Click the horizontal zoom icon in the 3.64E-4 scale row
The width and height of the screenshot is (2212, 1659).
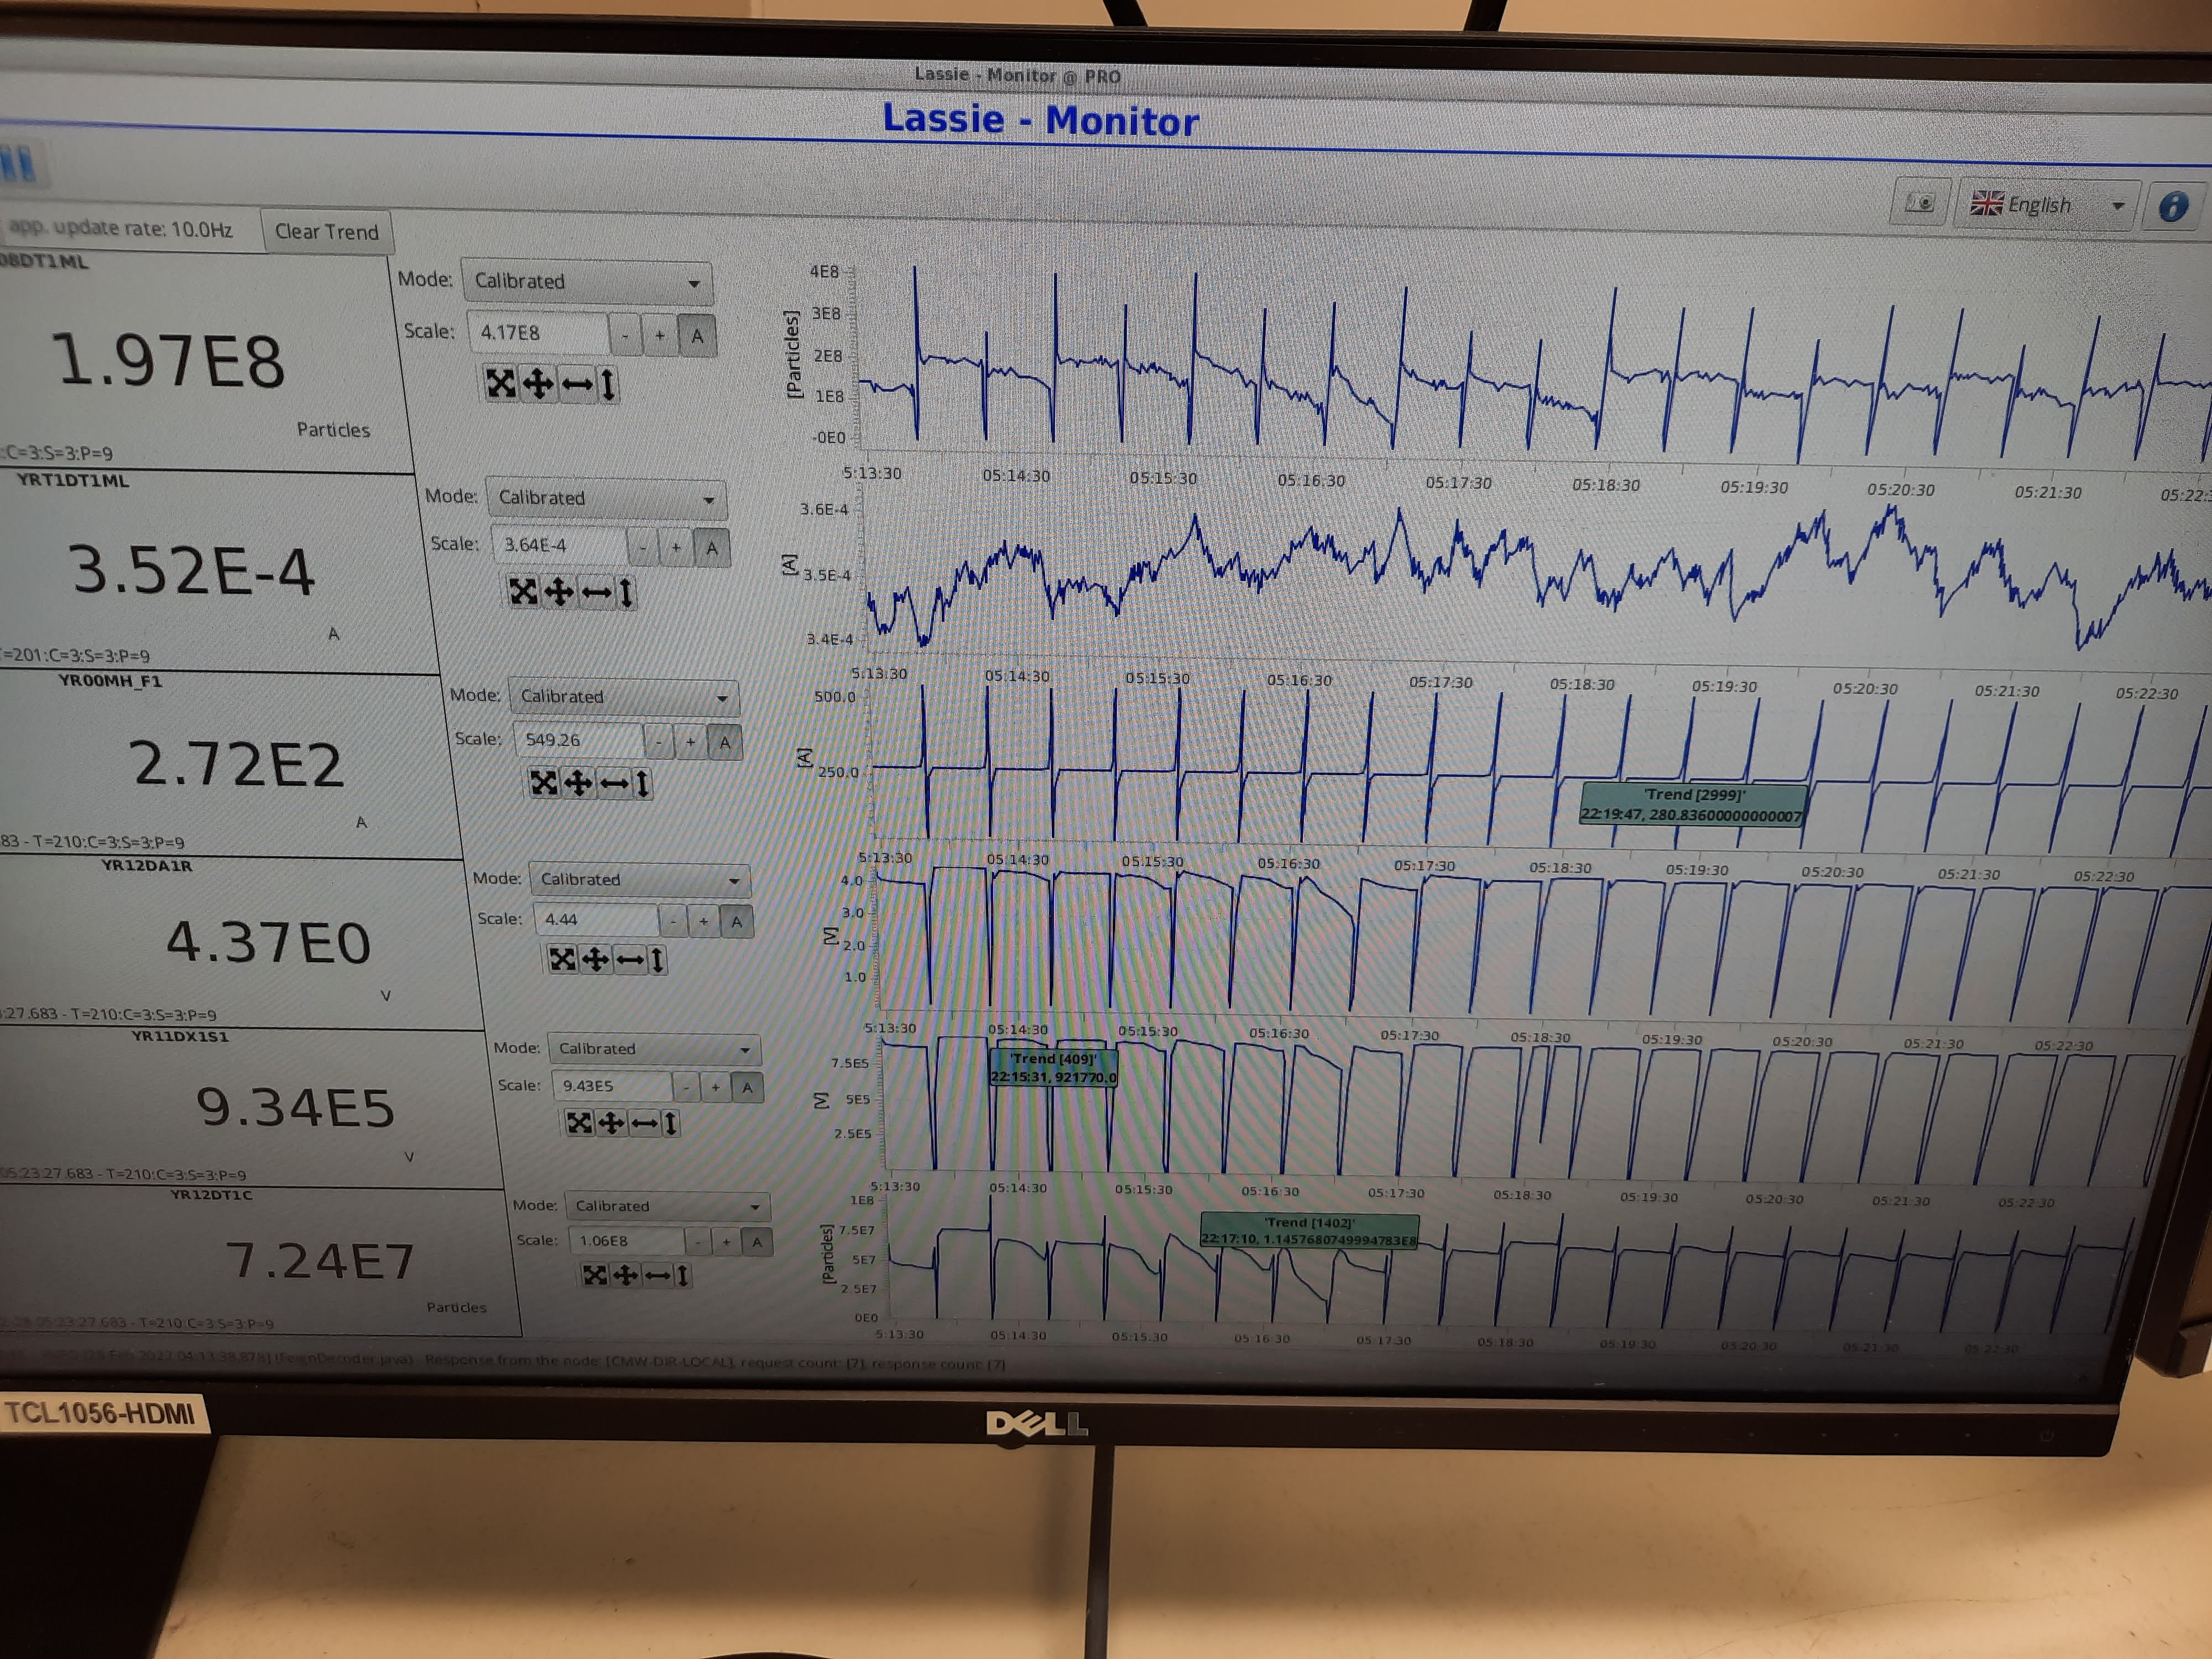click(596, 593)
